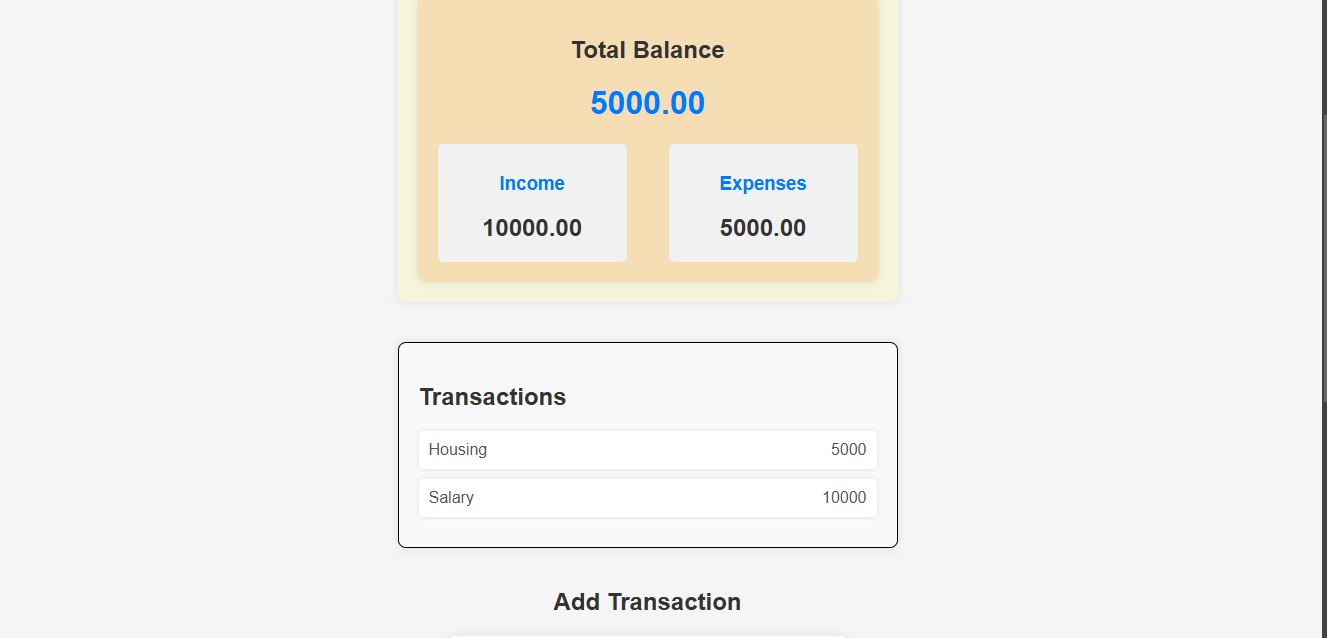Click the Housing label text

[458, 450]
